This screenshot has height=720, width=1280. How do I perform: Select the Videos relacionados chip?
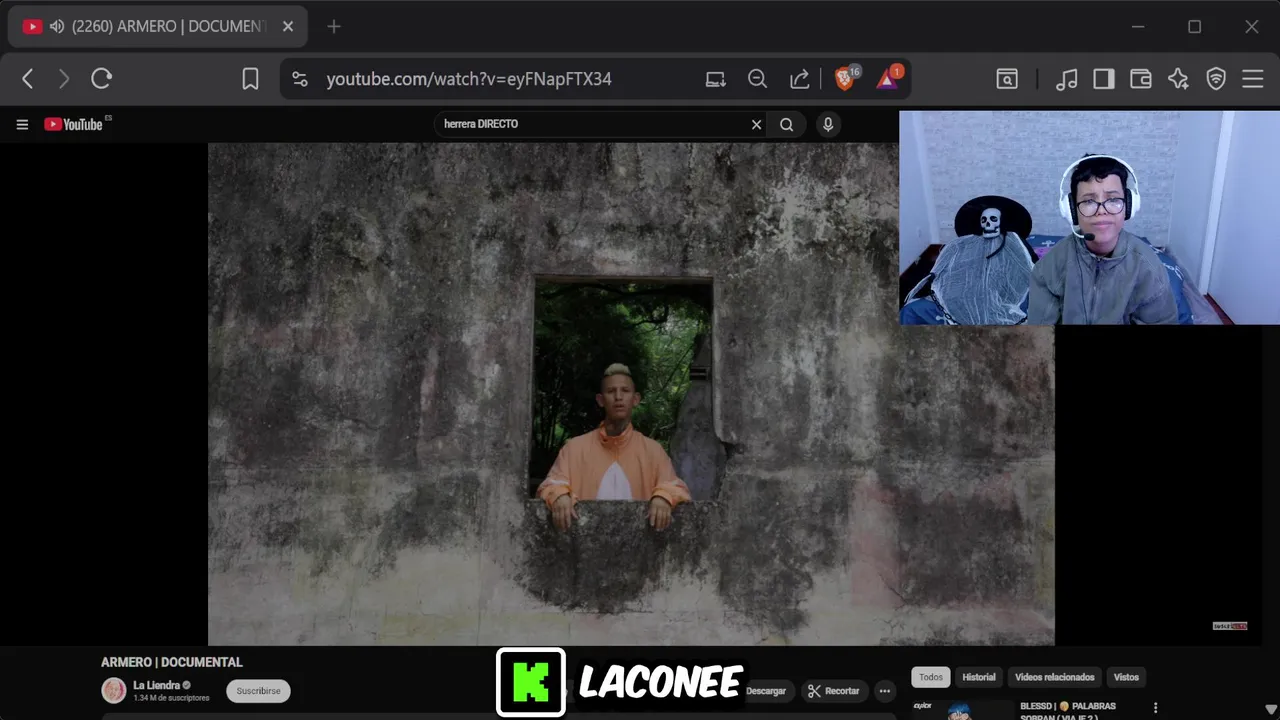pyautogui.click(x=1055, y=677)
